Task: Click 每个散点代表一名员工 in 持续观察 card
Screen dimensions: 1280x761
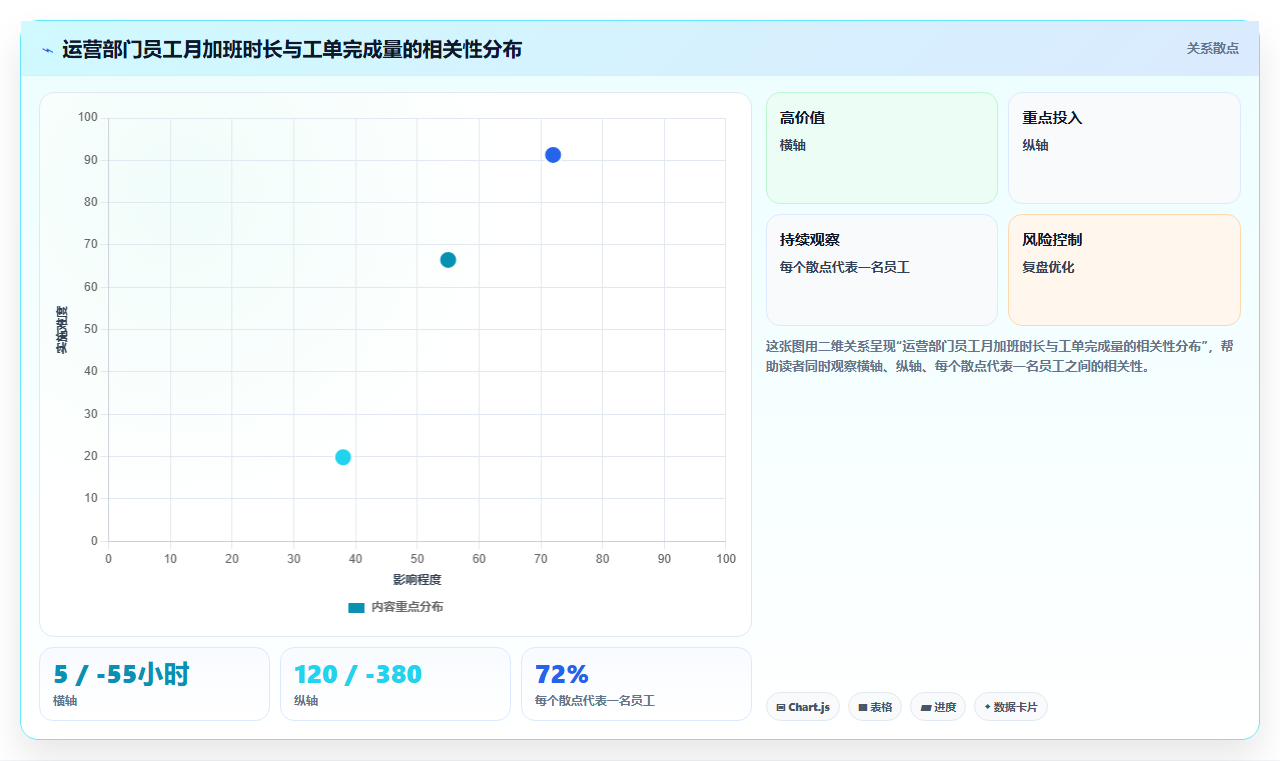Action: (845, 267)
